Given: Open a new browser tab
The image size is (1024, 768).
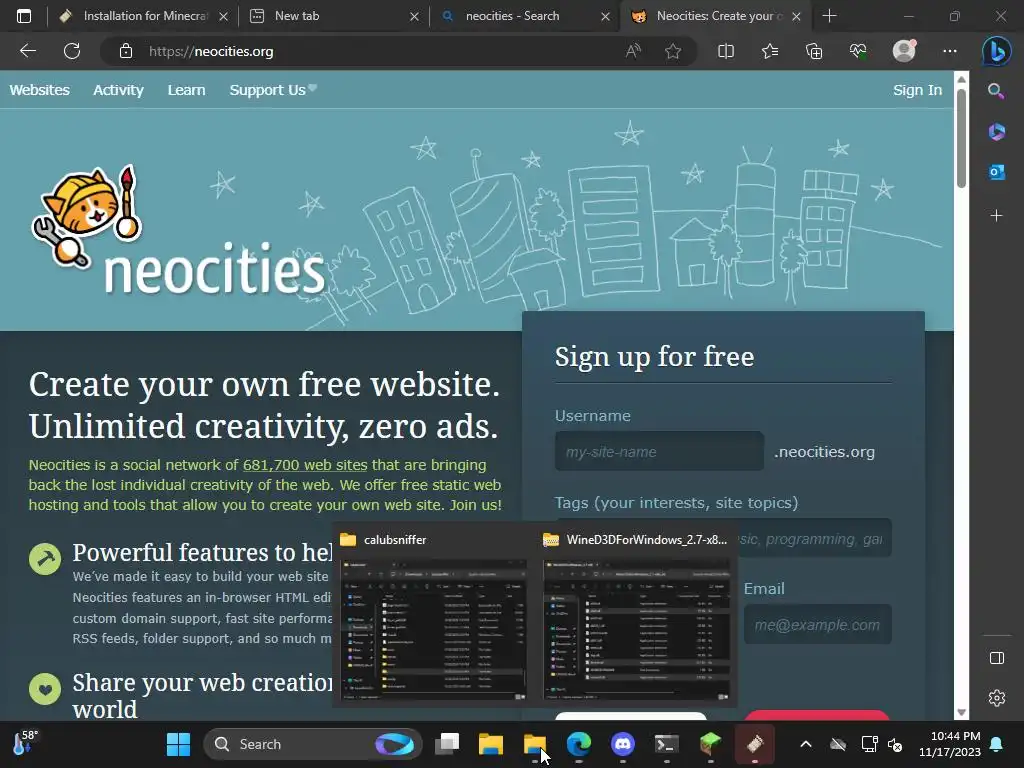Looking at the screenshot, I should point(829,16).
